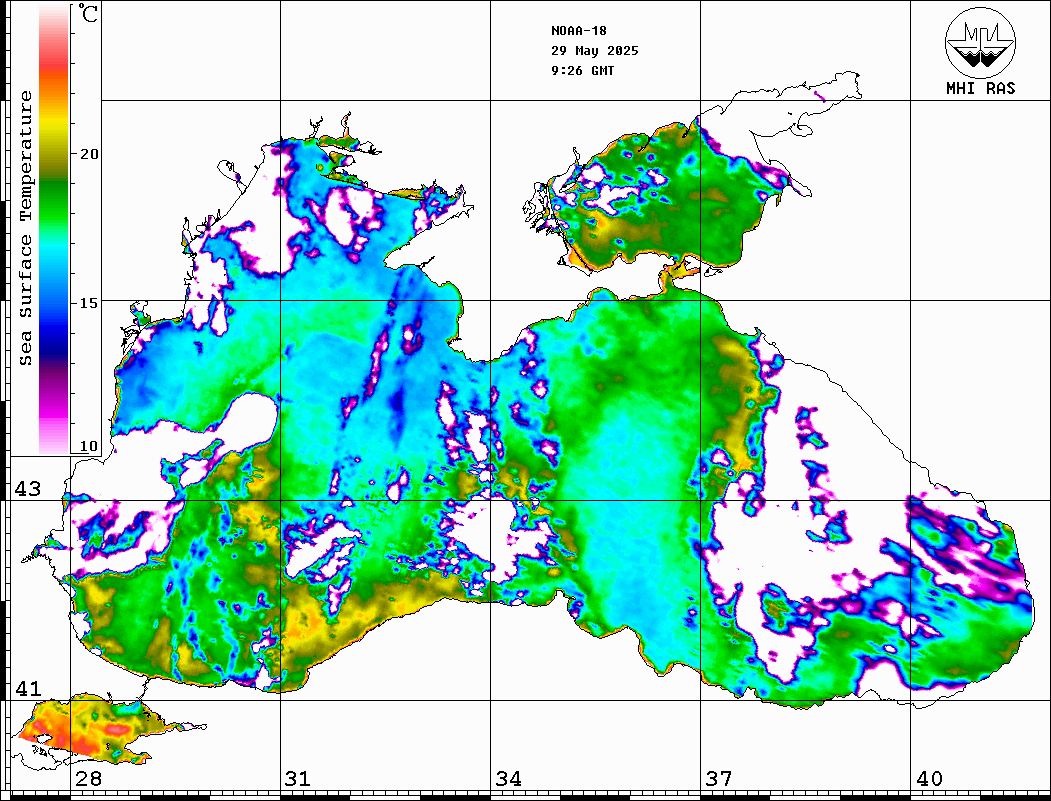Click the longitude label "34"
Viewport: 1051px width, 801px height.
[509, 779]
